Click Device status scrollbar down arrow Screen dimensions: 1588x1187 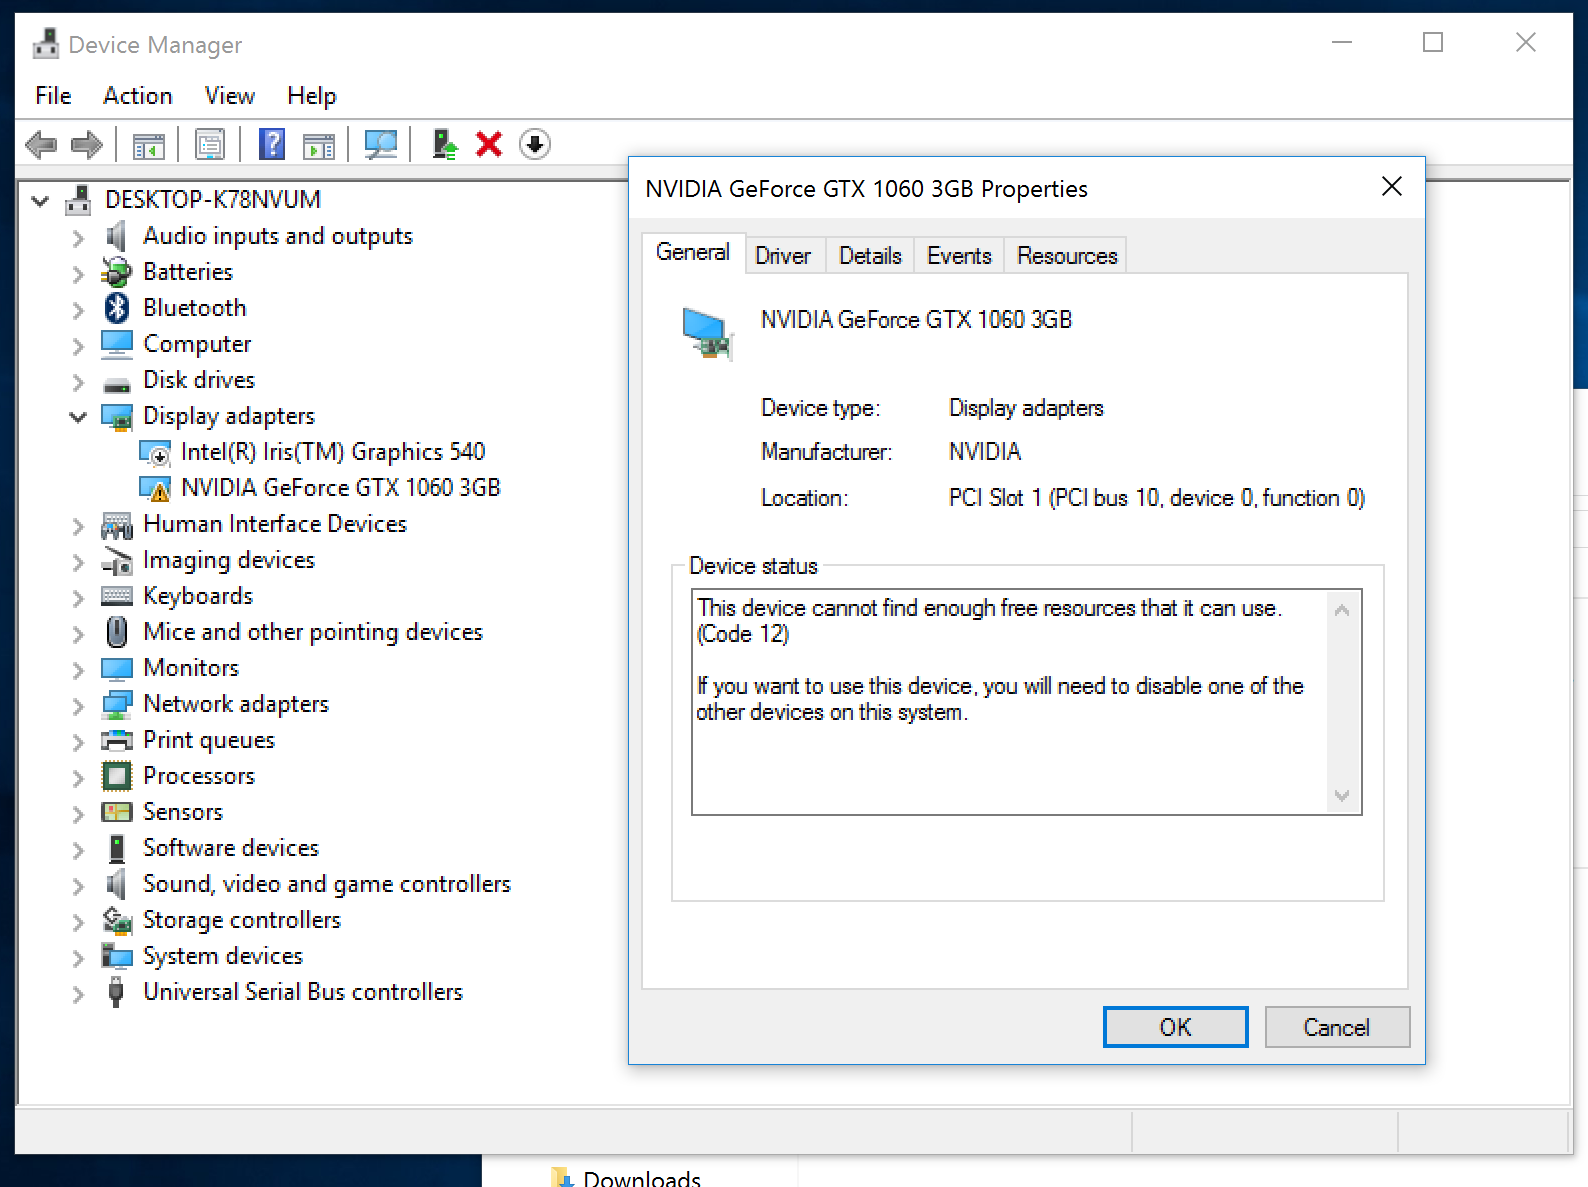point(1342,796)
